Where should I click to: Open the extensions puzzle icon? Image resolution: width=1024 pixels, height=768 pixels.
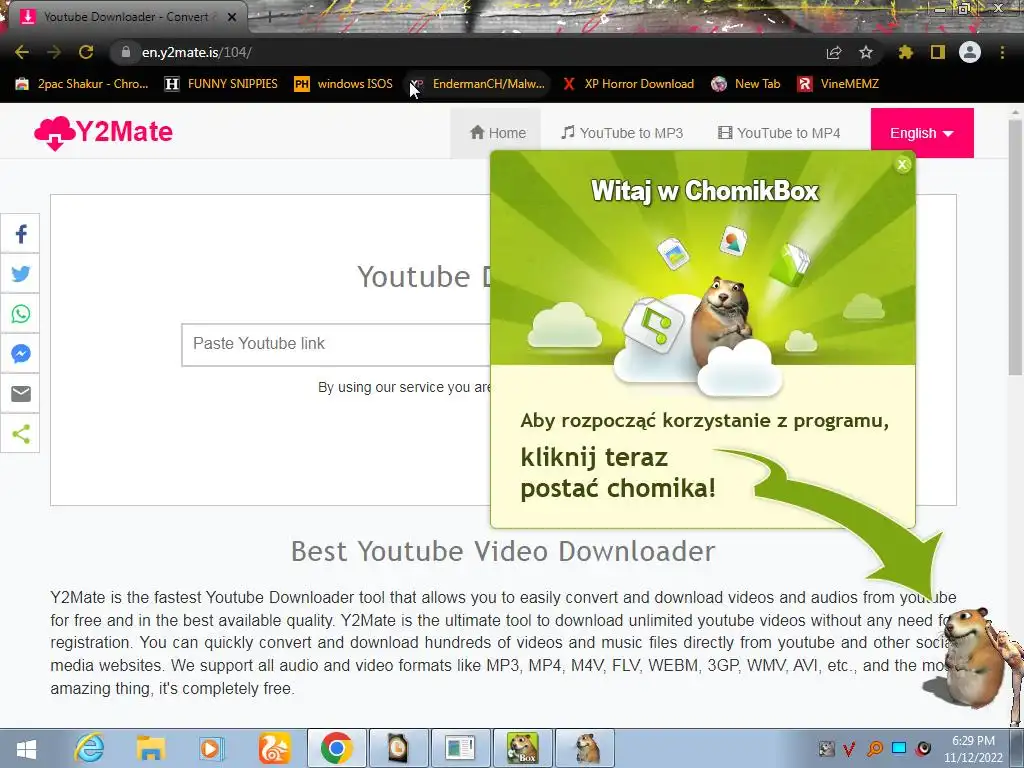pyautogui.click(x=906, y=52)
